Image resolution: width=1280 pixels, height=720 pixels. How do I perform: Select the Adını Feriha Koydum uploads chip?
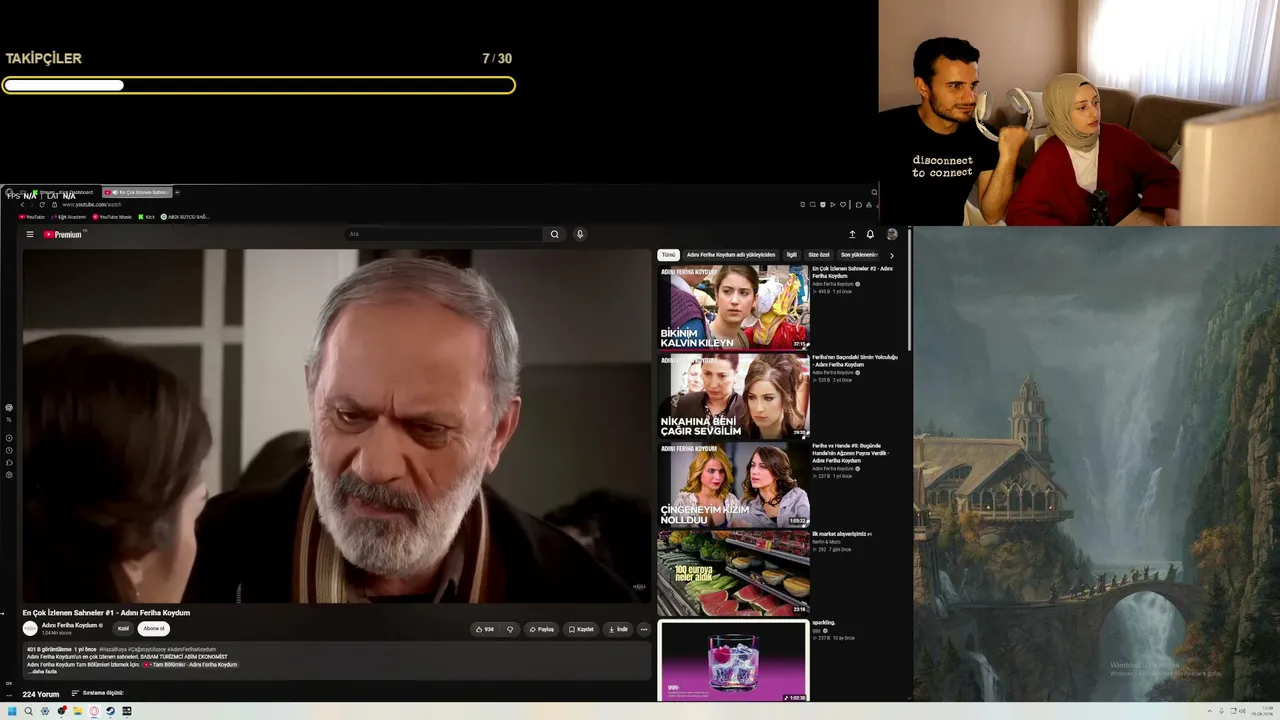pos(731,255)
